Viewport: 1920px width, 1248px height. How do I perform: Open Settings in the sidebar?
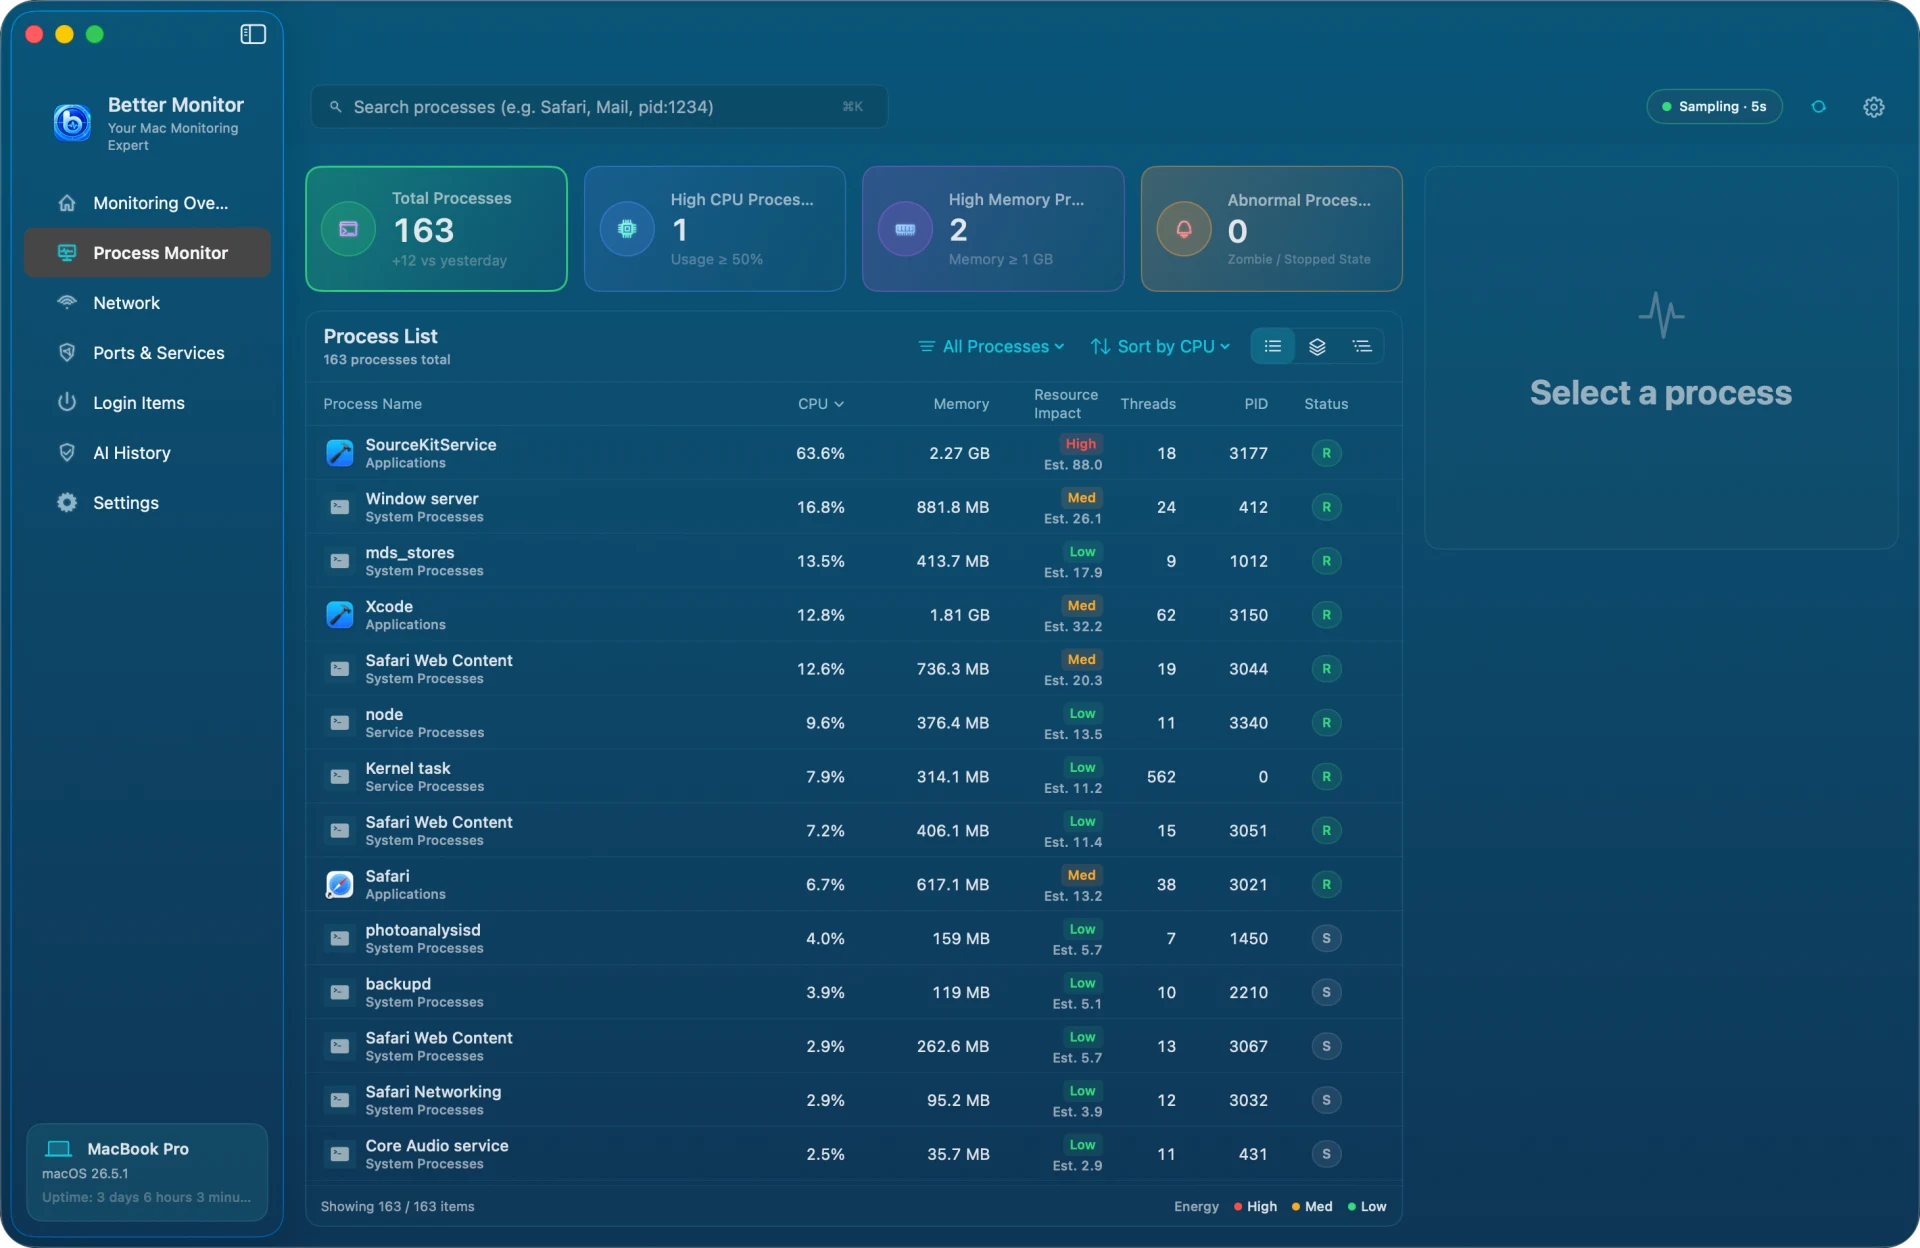(x=147, y=503)
